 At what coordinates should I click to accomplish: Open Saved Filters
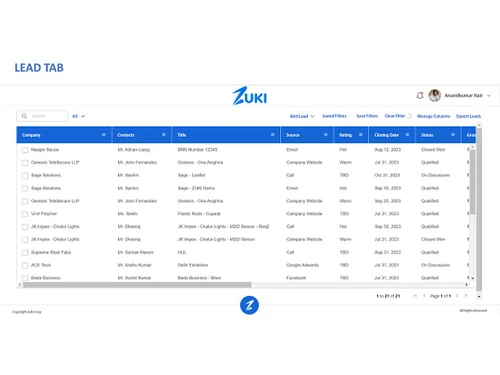334,116
